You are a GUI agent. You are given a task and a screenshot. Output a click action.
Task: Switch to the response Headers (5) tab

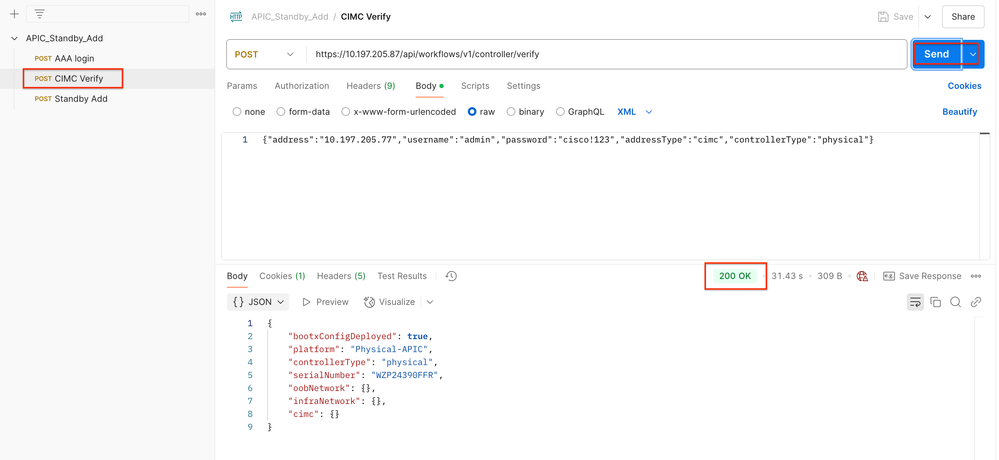[341, 276]
